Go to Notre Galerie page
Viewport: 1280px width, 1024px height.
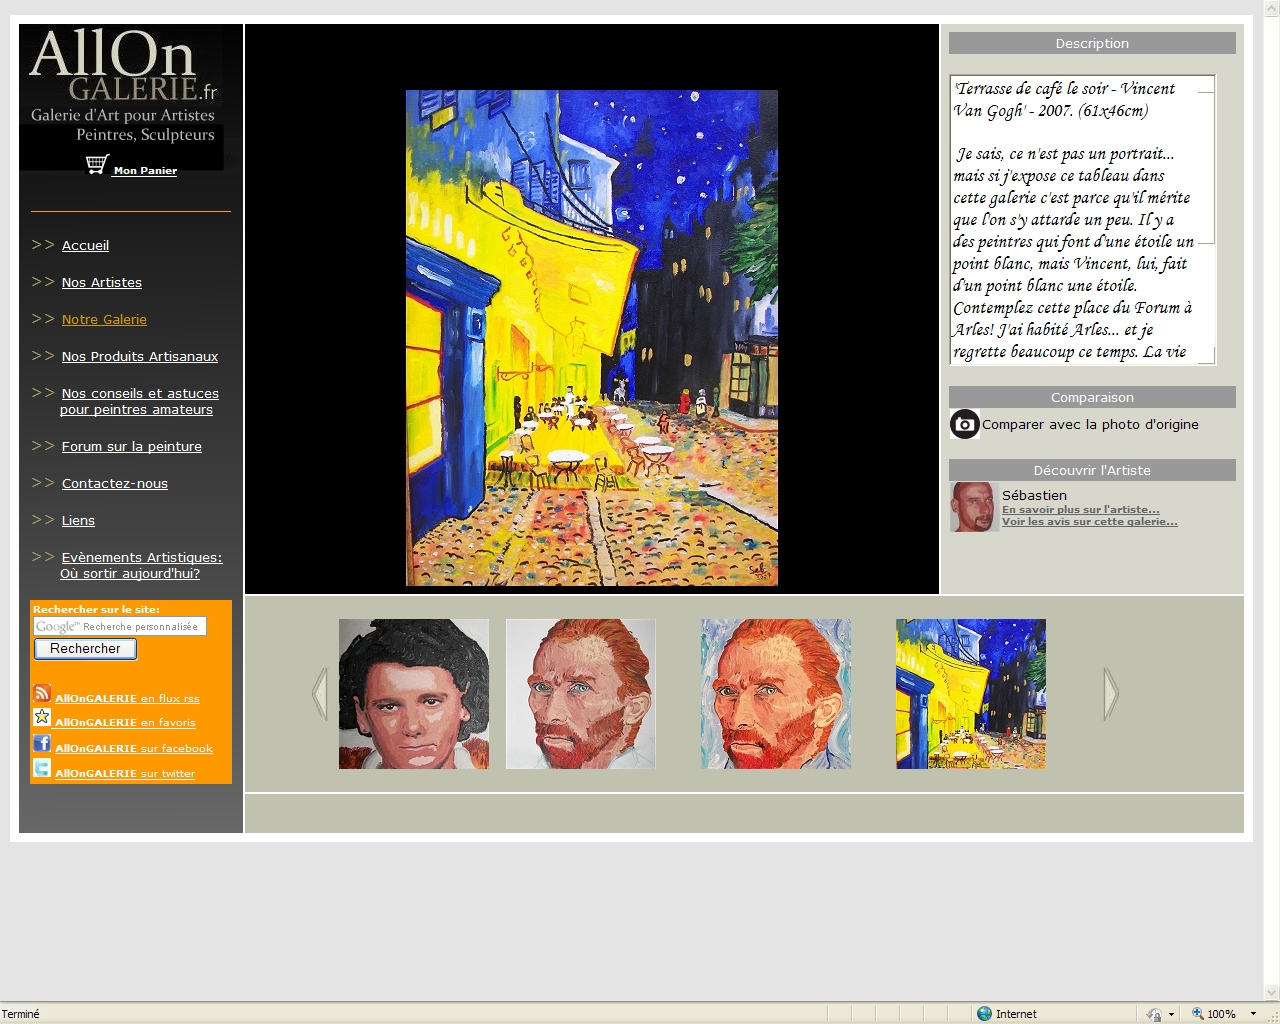(104, 320)
